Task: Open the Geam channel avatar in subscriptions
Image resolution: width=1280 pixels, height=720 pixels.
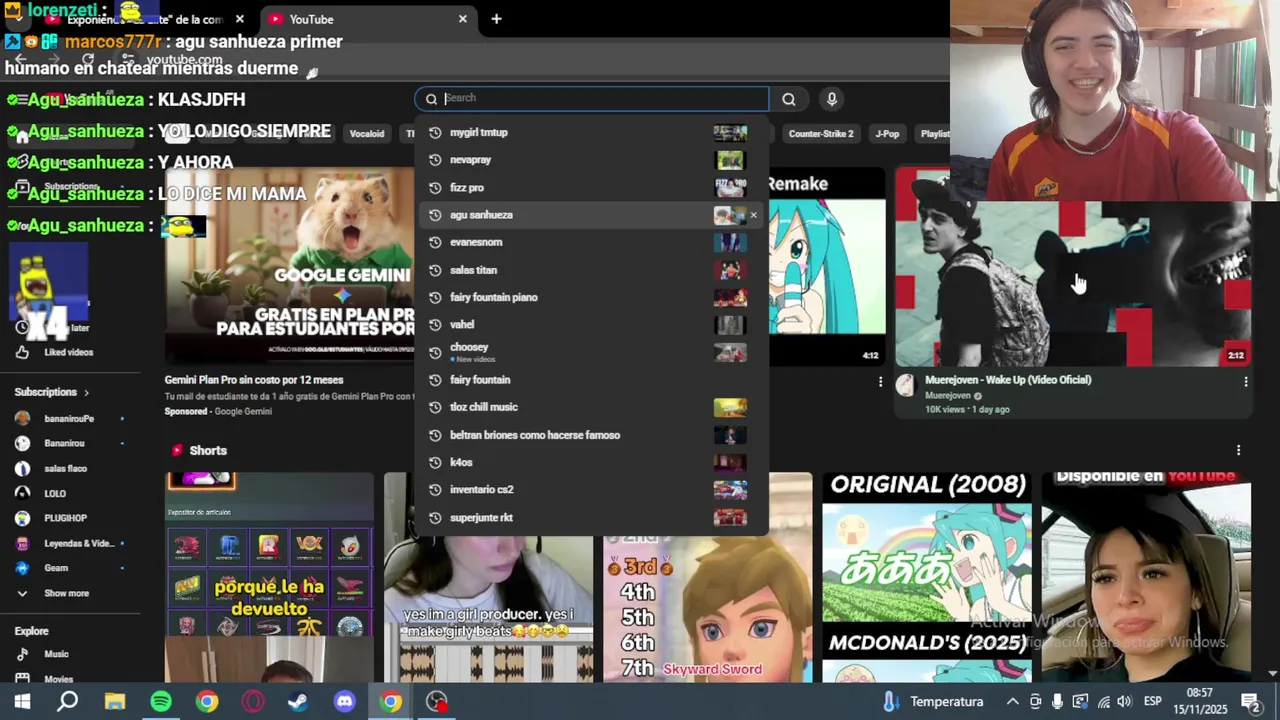Action: point(22,568)
